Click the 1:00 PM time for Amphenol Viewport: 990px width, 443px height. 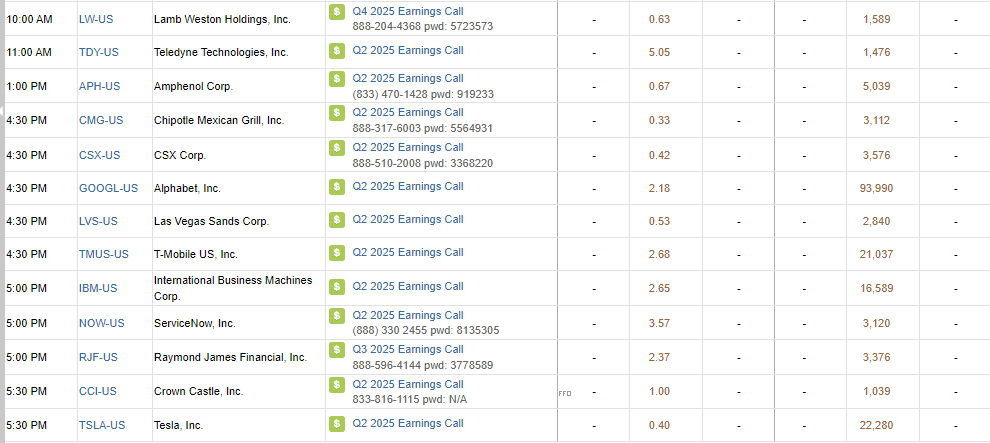26,86
